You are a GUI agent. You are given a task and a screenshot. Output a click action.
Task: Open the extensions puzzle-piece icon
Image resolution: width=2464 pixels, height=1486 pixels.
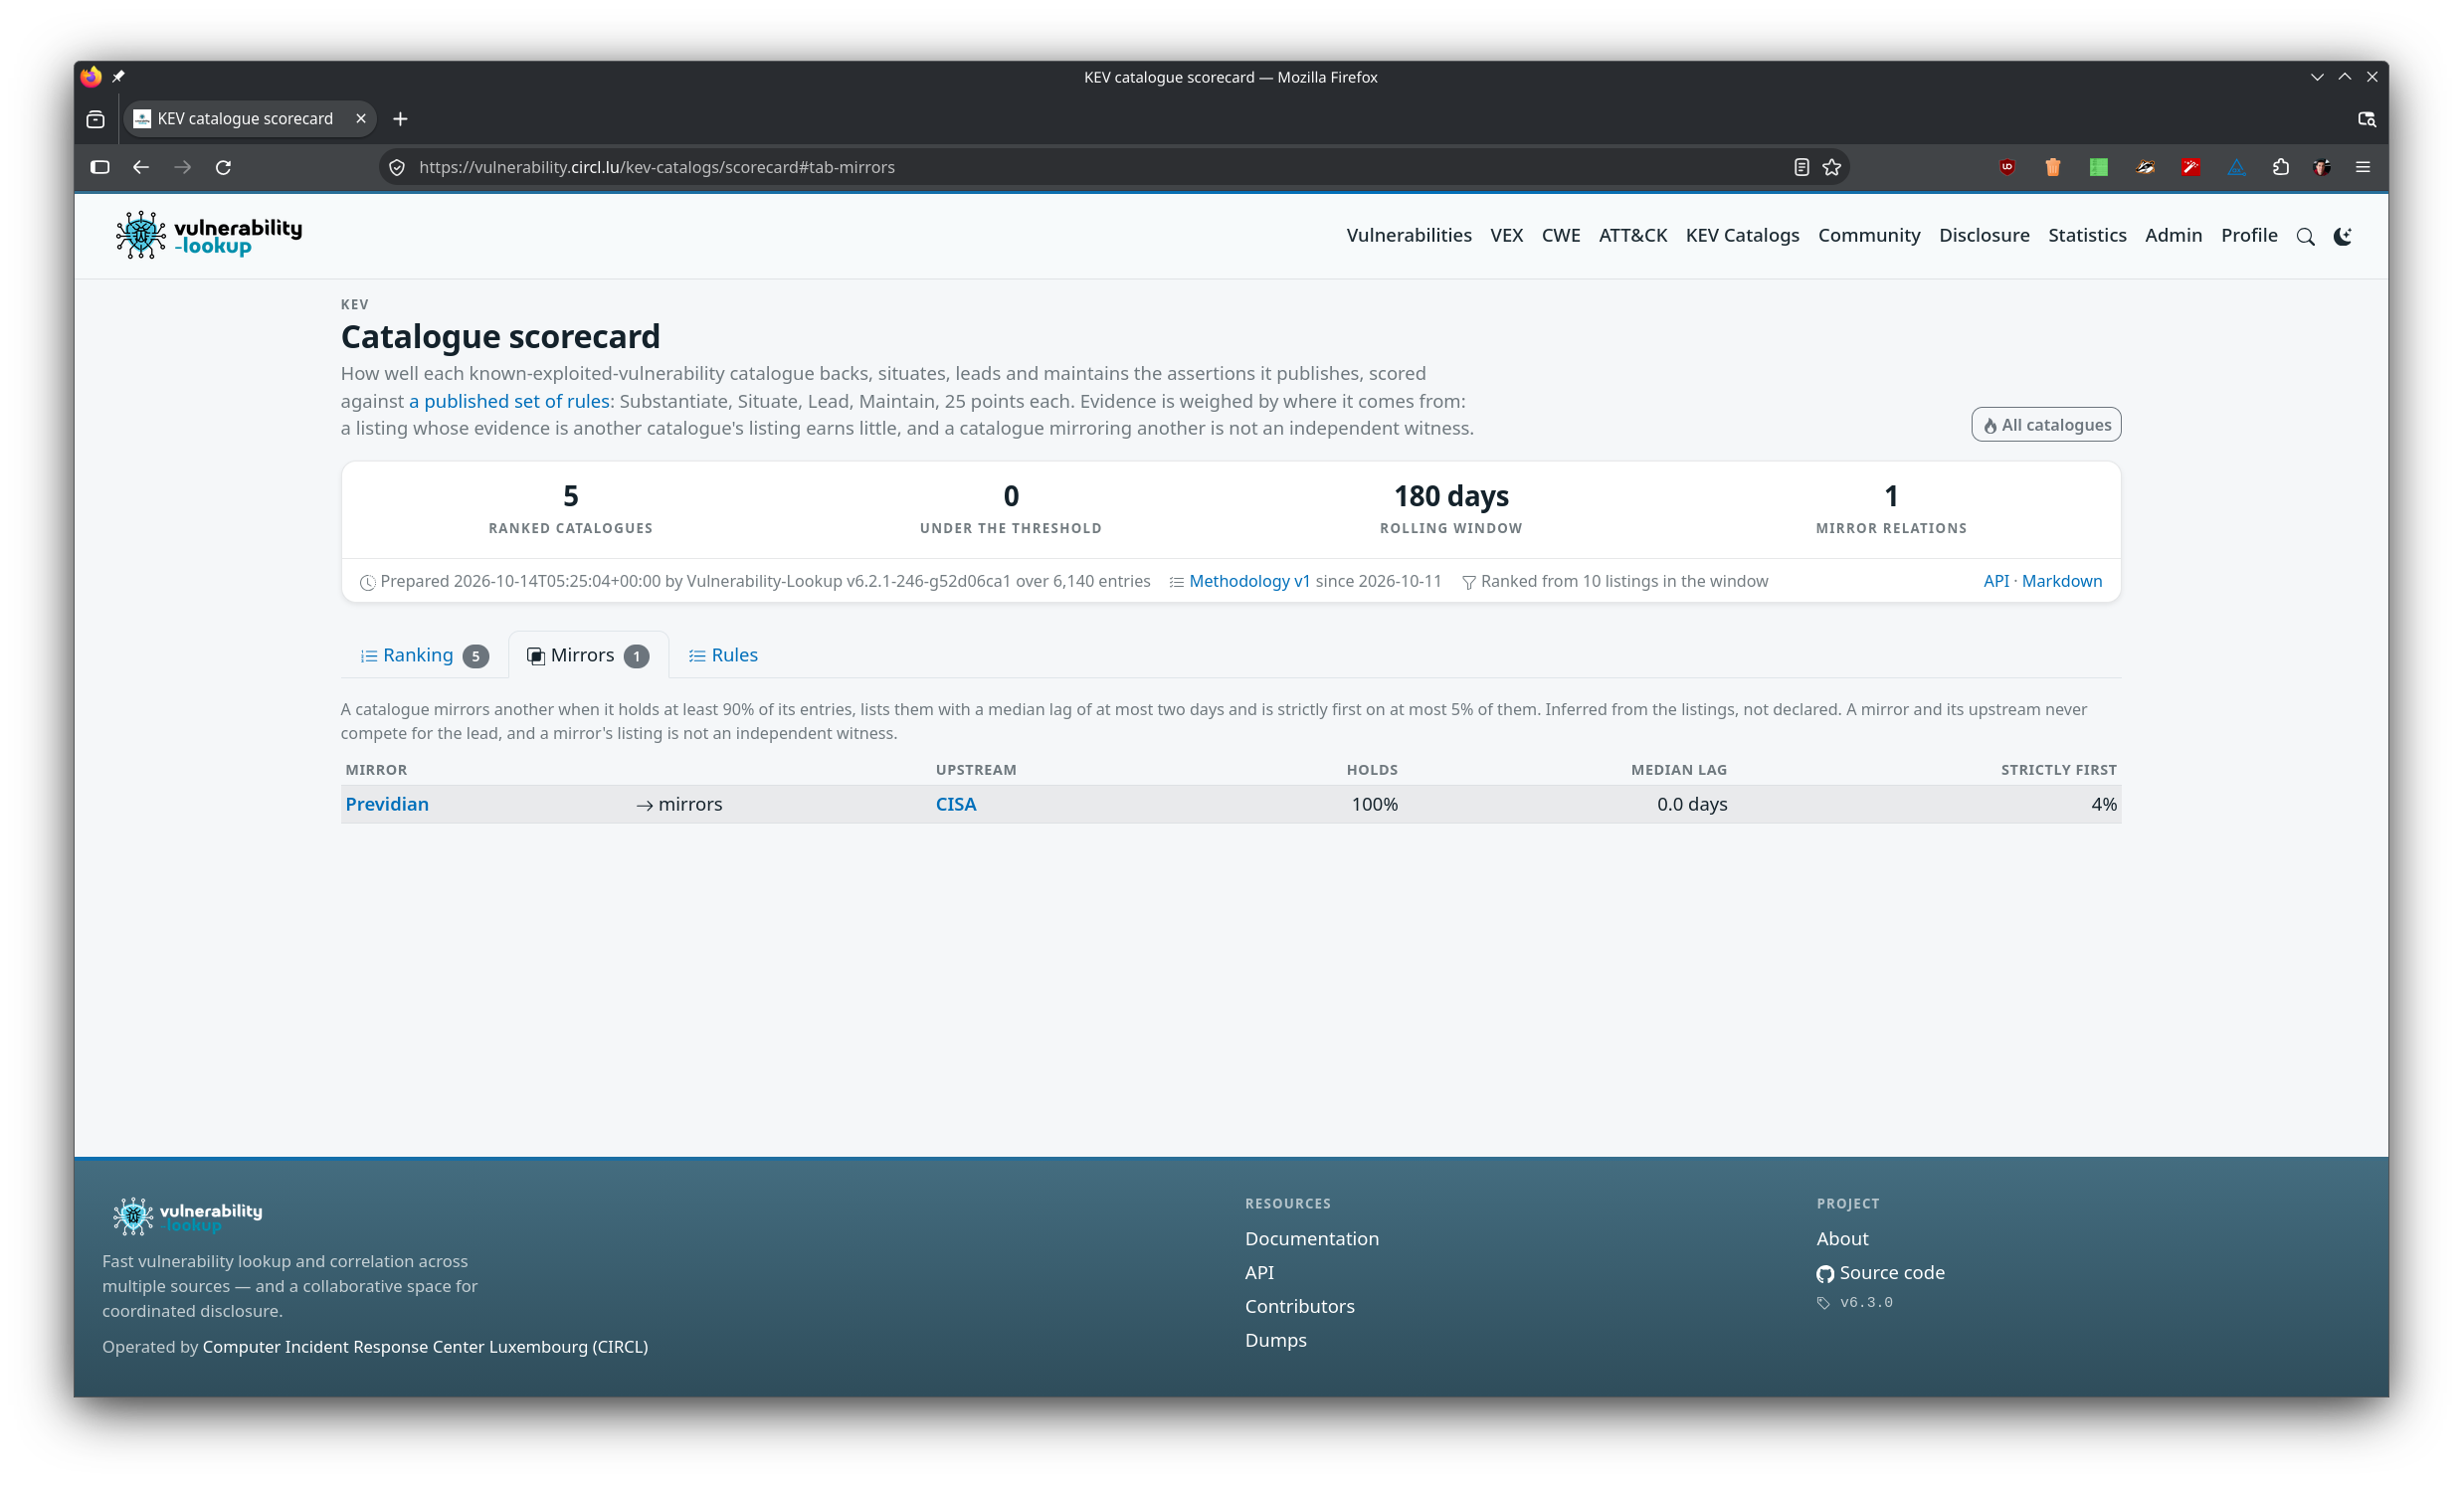(x=2280, y=167)
